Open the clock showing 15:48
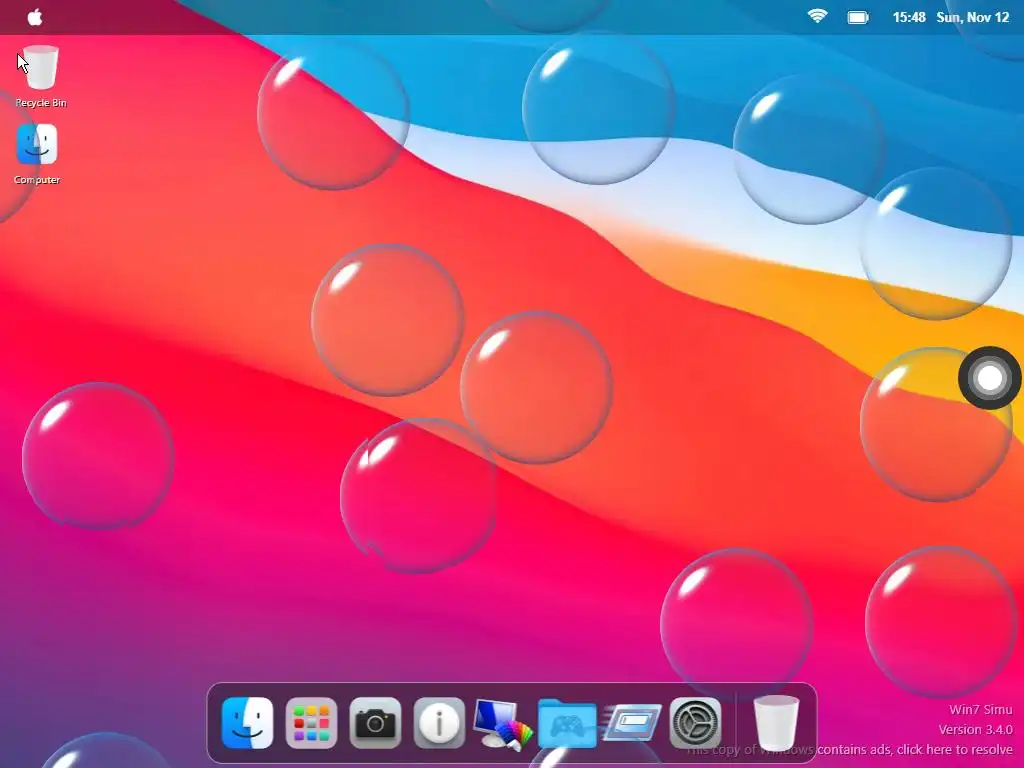This screenshot has width=1024, height=768. click(x=909, y=18)
